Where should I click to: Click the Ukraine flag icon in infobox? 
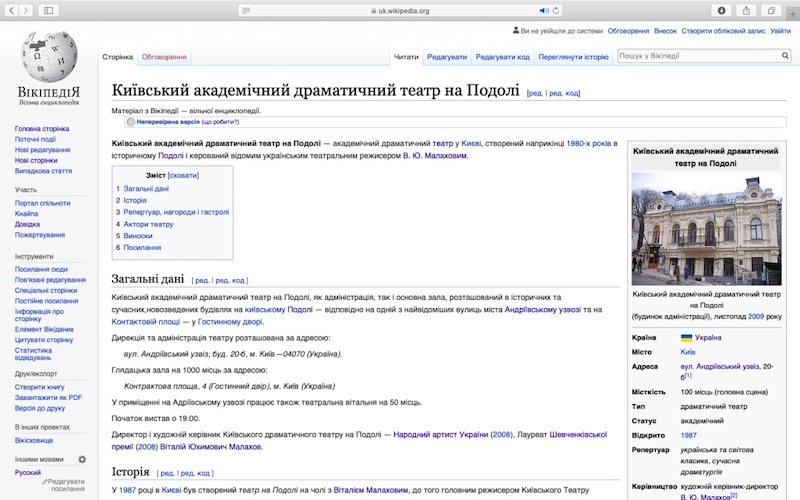(x=686, y=338)
